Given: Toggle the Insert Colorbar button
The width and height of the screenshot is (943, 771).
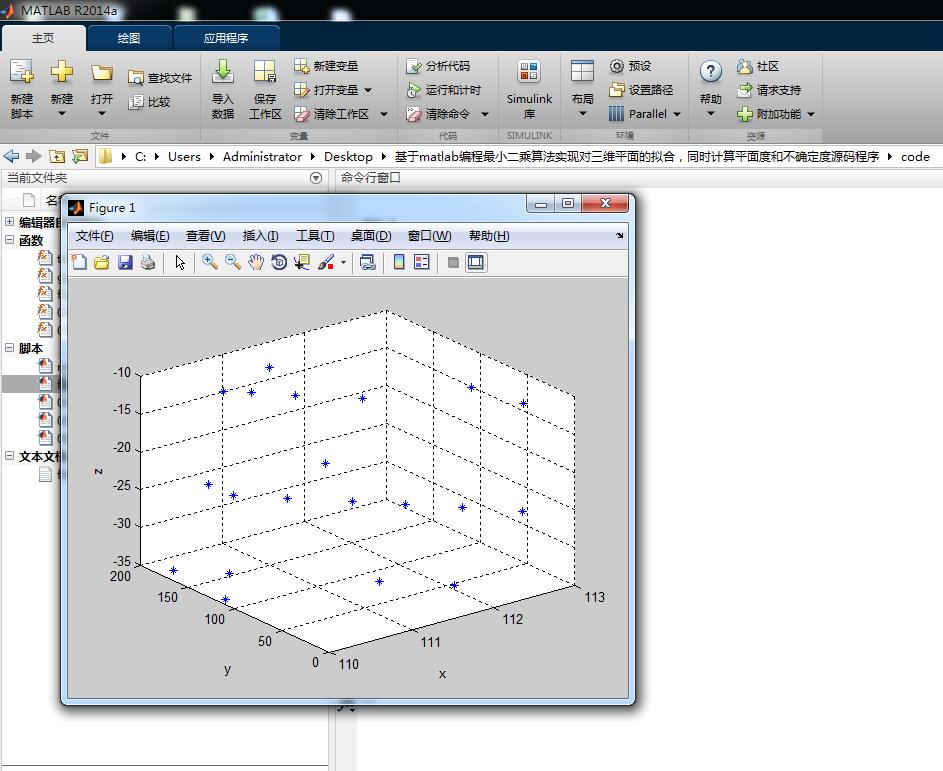Looking at the screenshot, I should pos(399,262).
